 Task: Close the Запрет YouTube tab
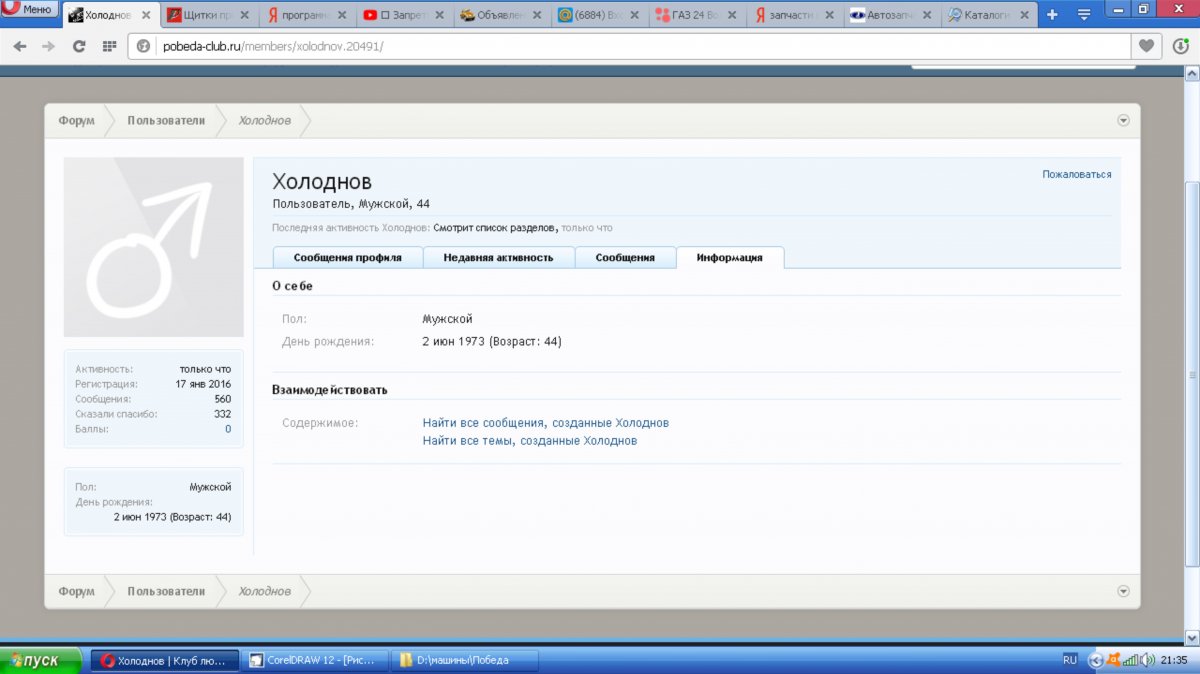pos(440,15)
